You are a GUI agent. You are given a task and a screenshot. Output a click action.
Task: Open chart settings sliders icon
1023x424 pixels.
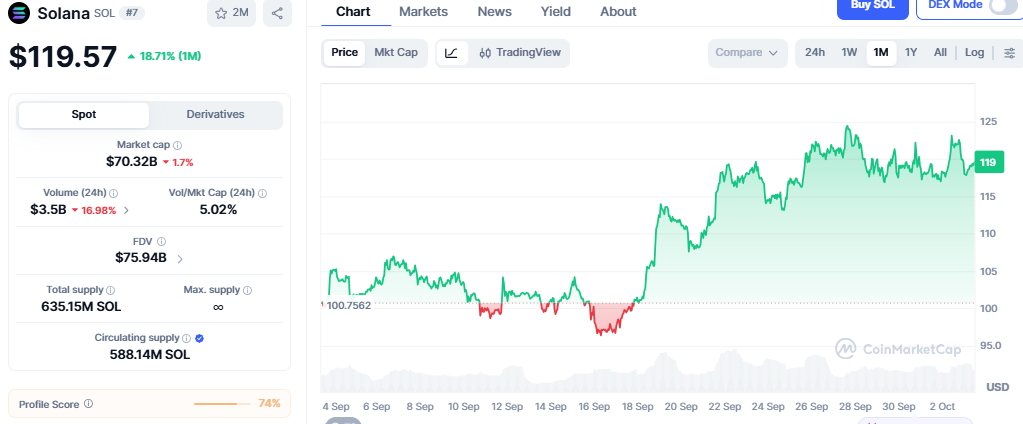[1009, 53]
